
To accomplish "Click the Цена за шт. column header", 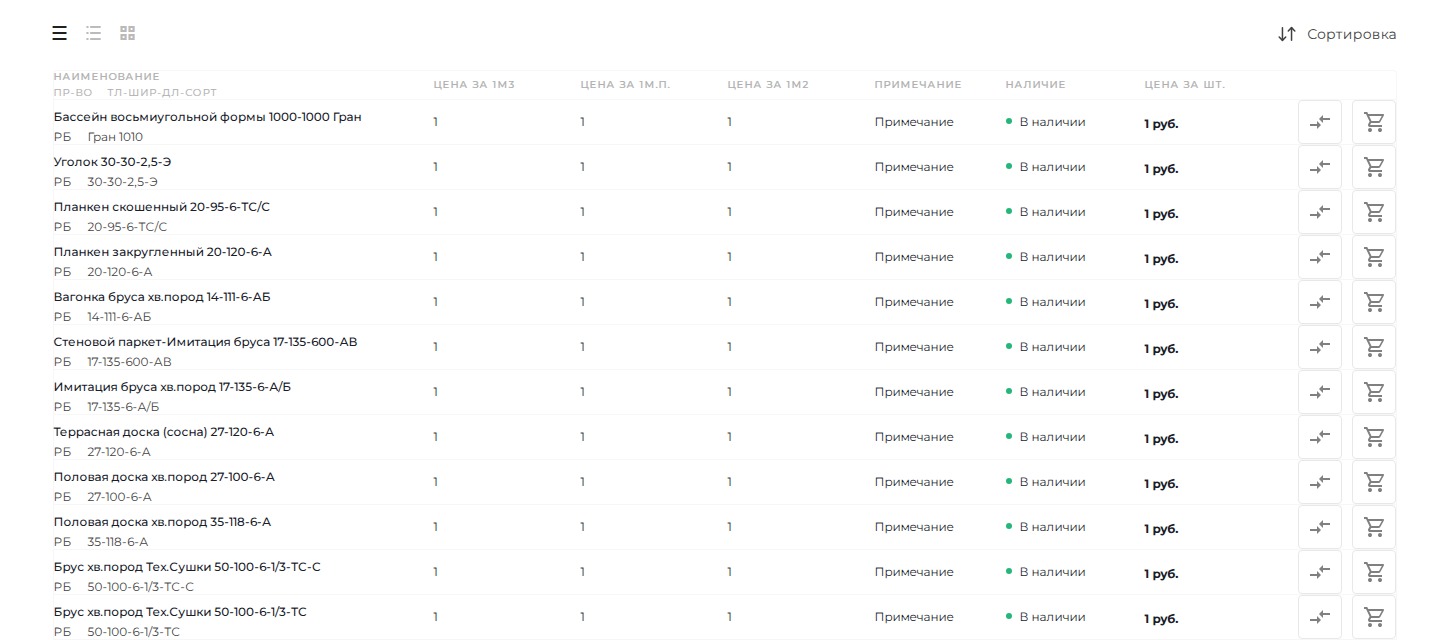I will pyautogui.click(x=1184, y=85).
